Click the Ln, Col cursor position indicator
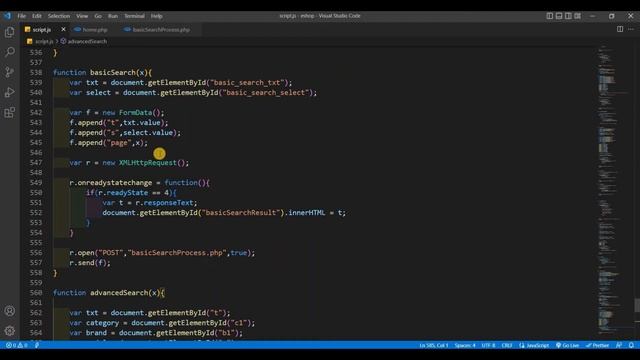Image resolution: width=640 pixels, height=360 pixels. point(433,345)
